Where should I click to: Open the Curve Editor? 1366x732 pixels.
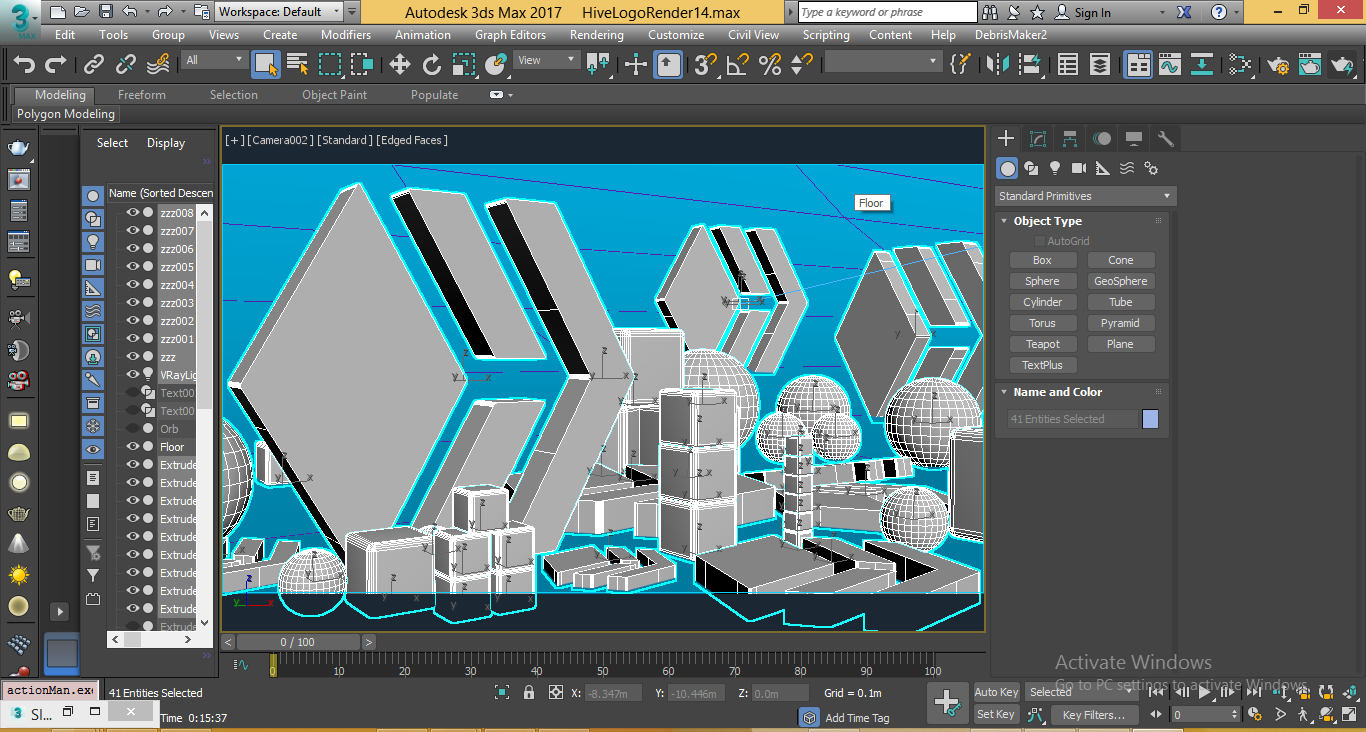[x=1170, y=65]
